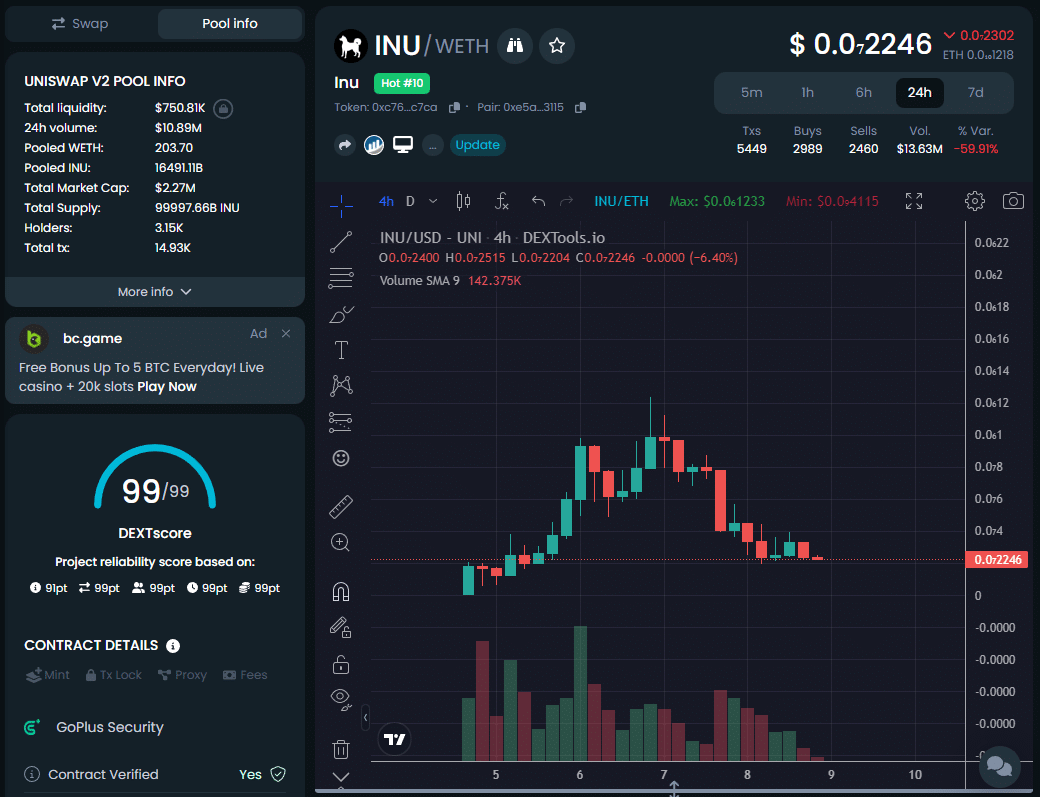
Task: Click the GoPlus Security logo
Action: pyautogui.click(x=31, y=727)
